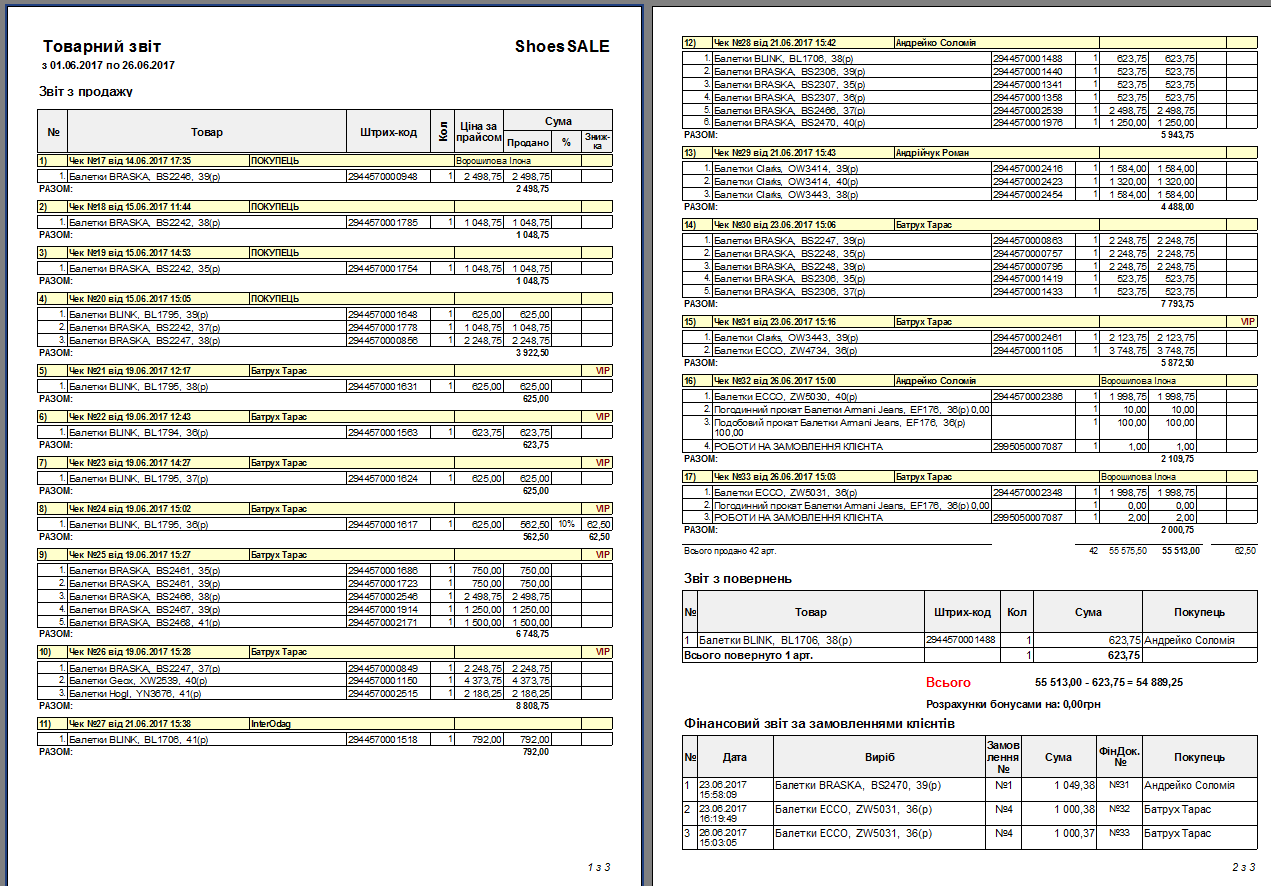Image resolution: width=1271 pixels, height=886 pixels.
Task: Click the 10% discount cell in Чек №24
Action: (x=566, y=524)
